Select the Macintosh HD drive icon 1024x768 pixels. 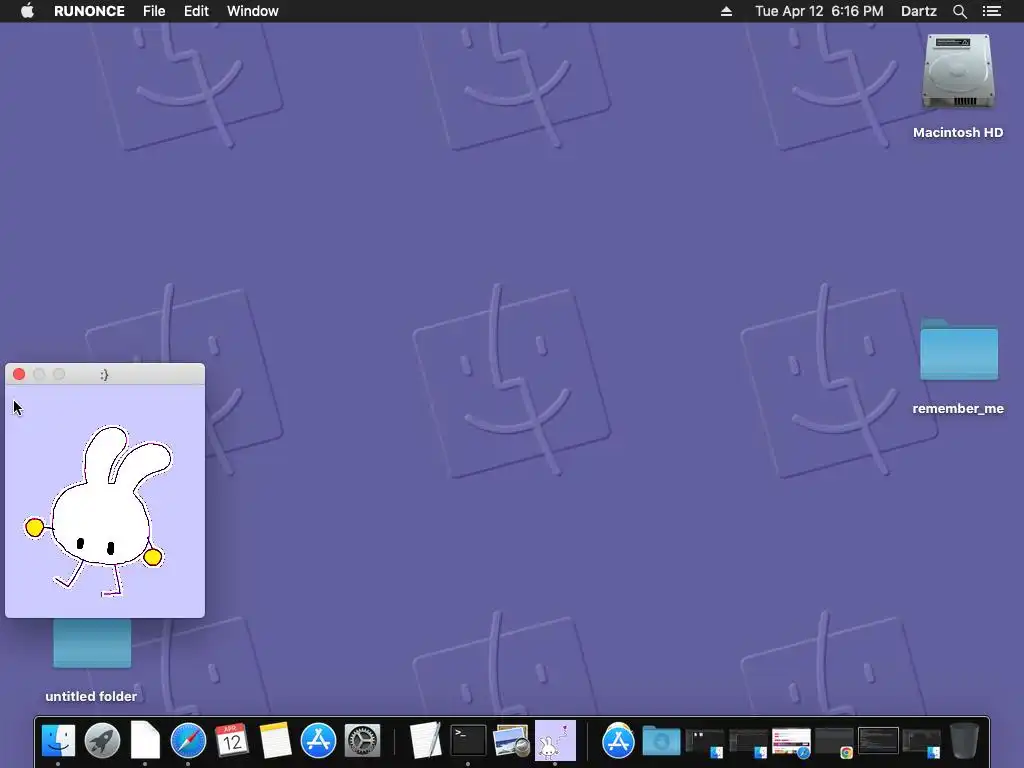click(x=958, y=72)
